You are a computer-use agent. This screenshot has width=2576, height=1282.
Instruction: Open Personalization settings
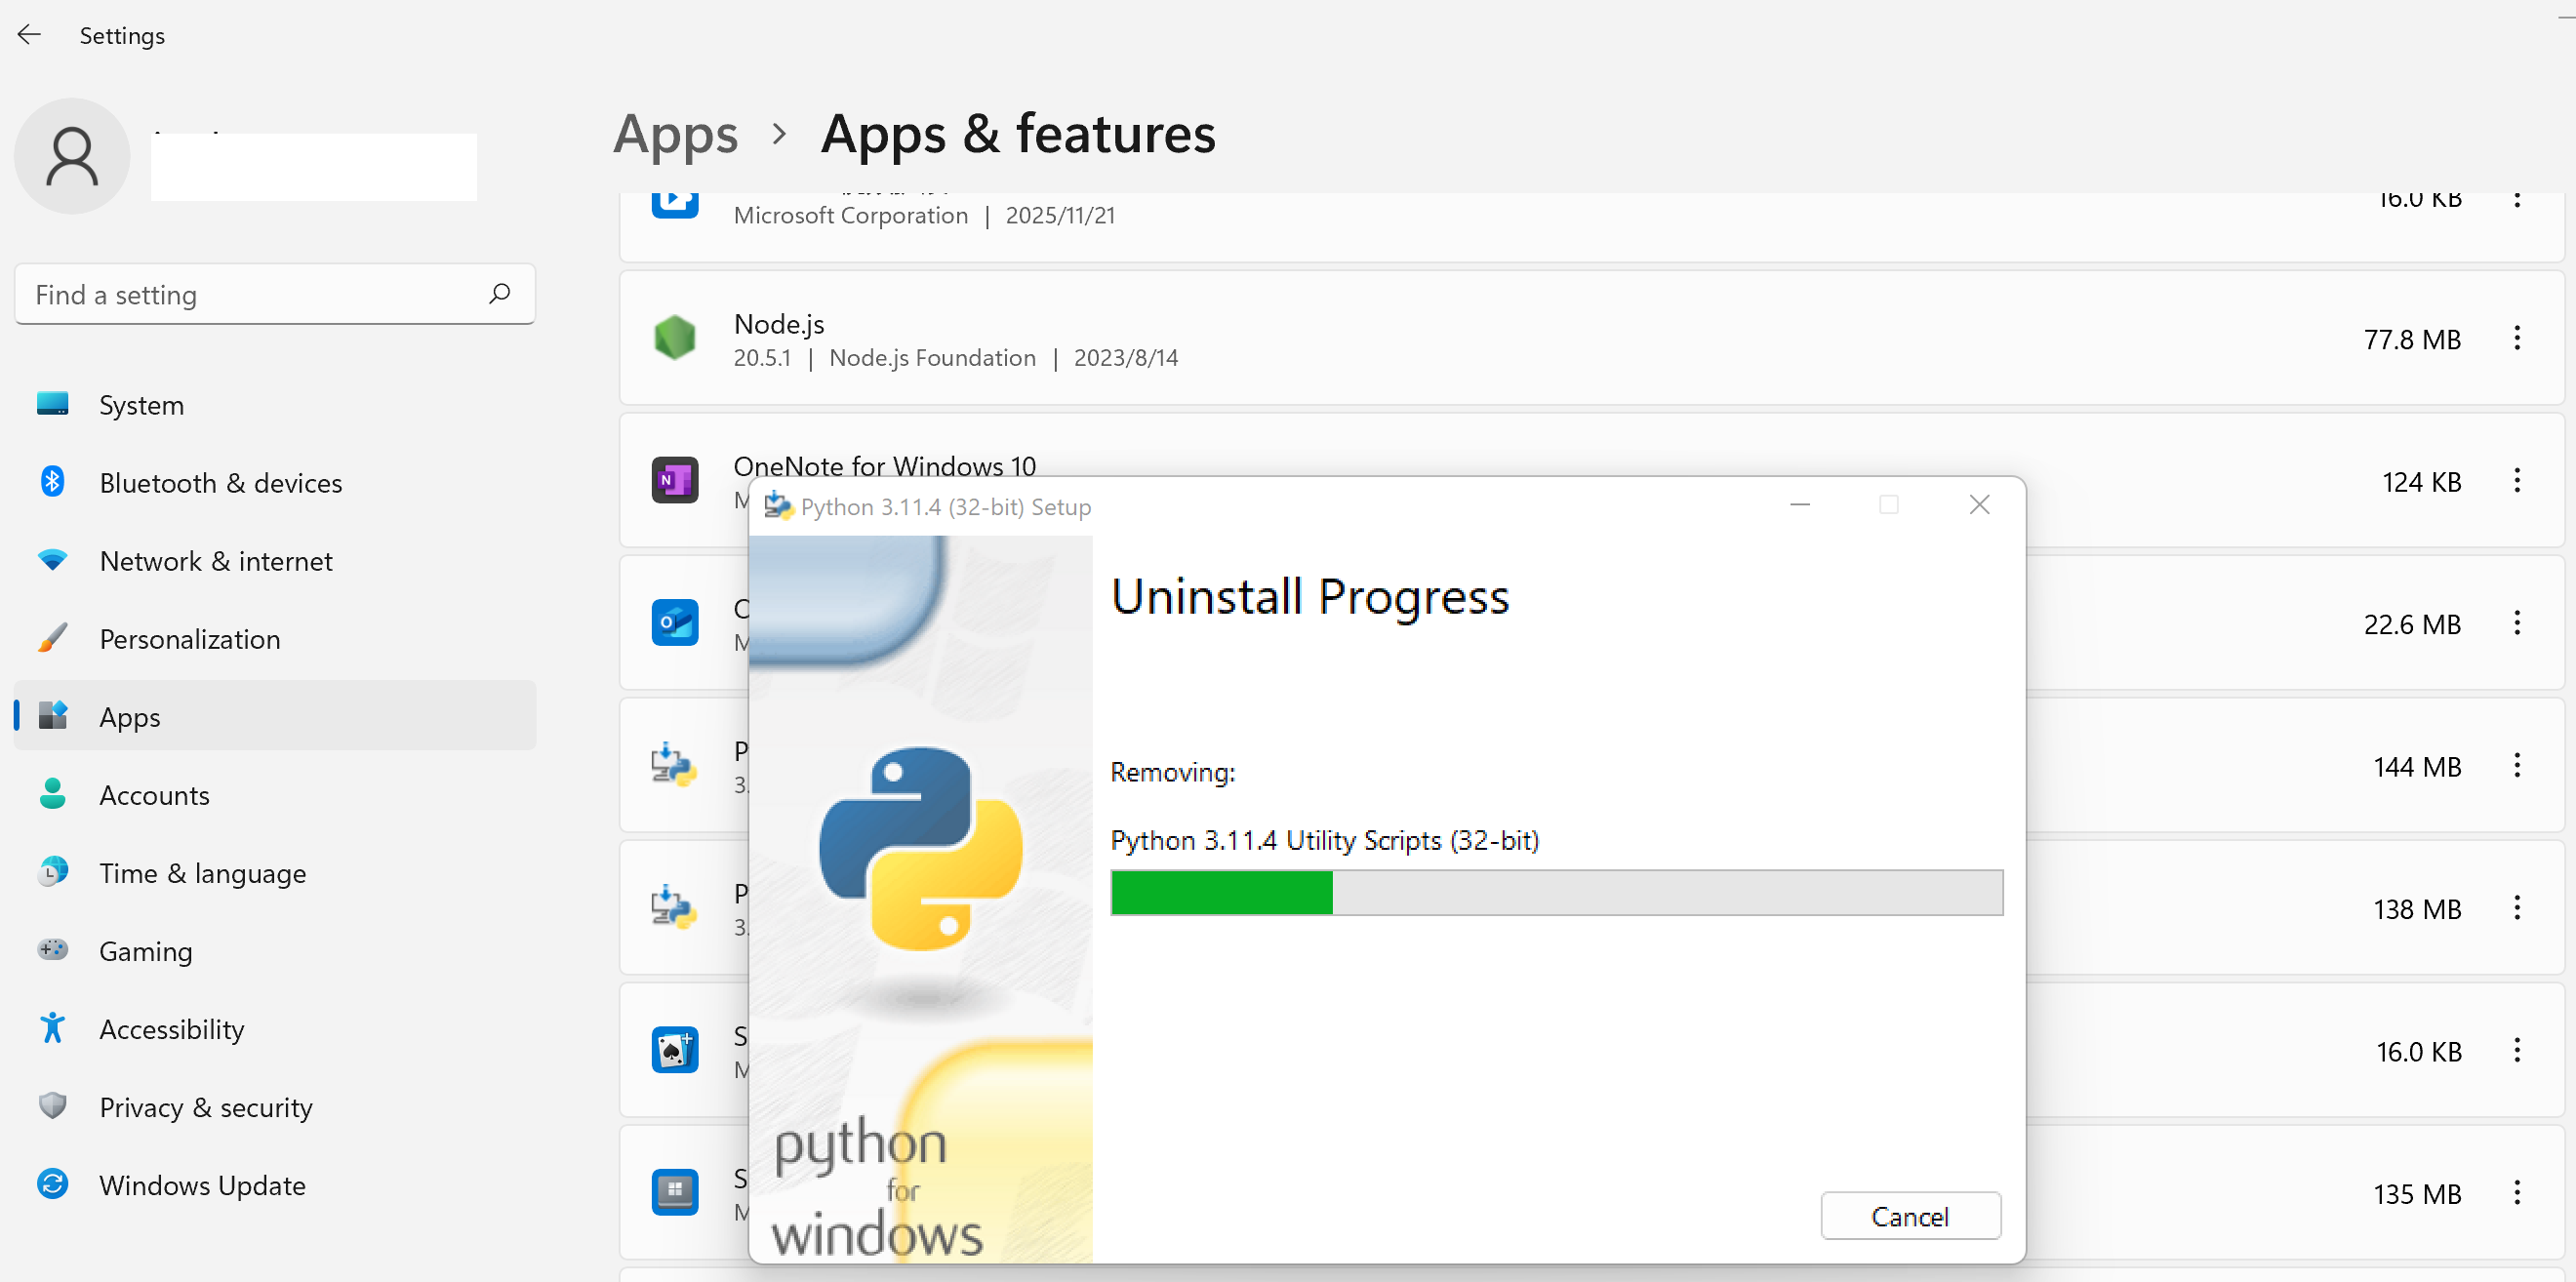click(x=275, y=639)
